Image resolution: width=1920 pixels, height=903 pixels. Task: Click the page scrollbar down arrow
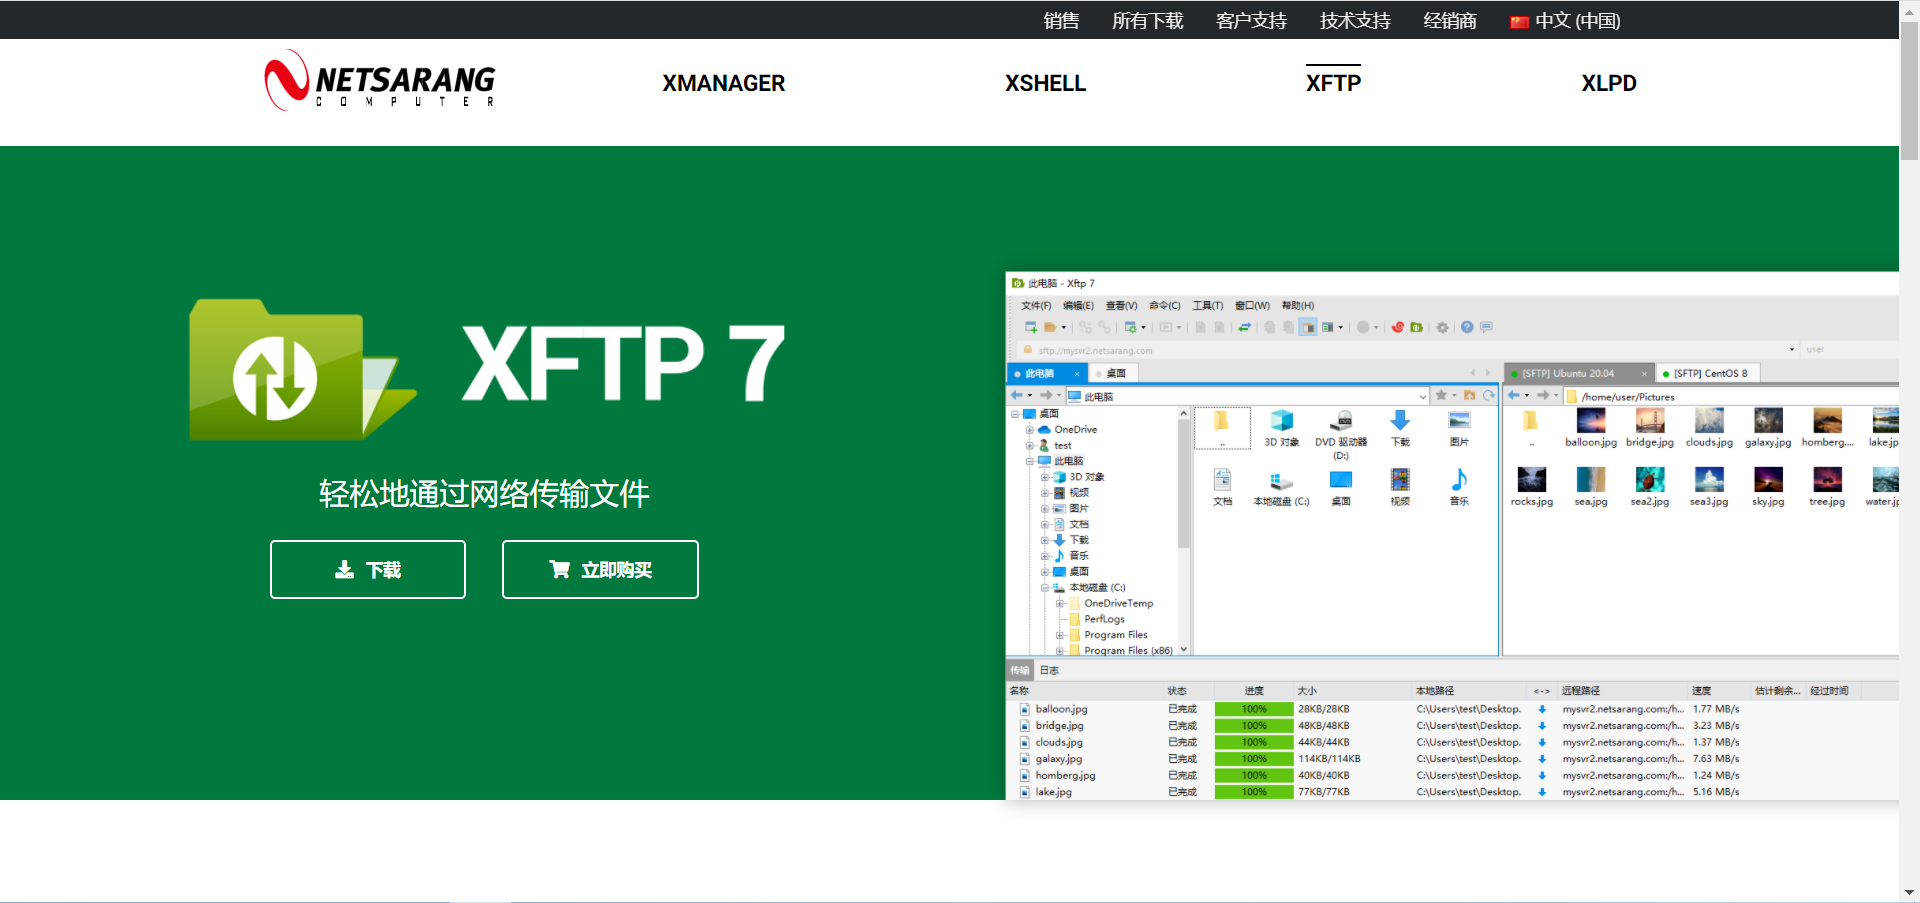coord(1909,892)
